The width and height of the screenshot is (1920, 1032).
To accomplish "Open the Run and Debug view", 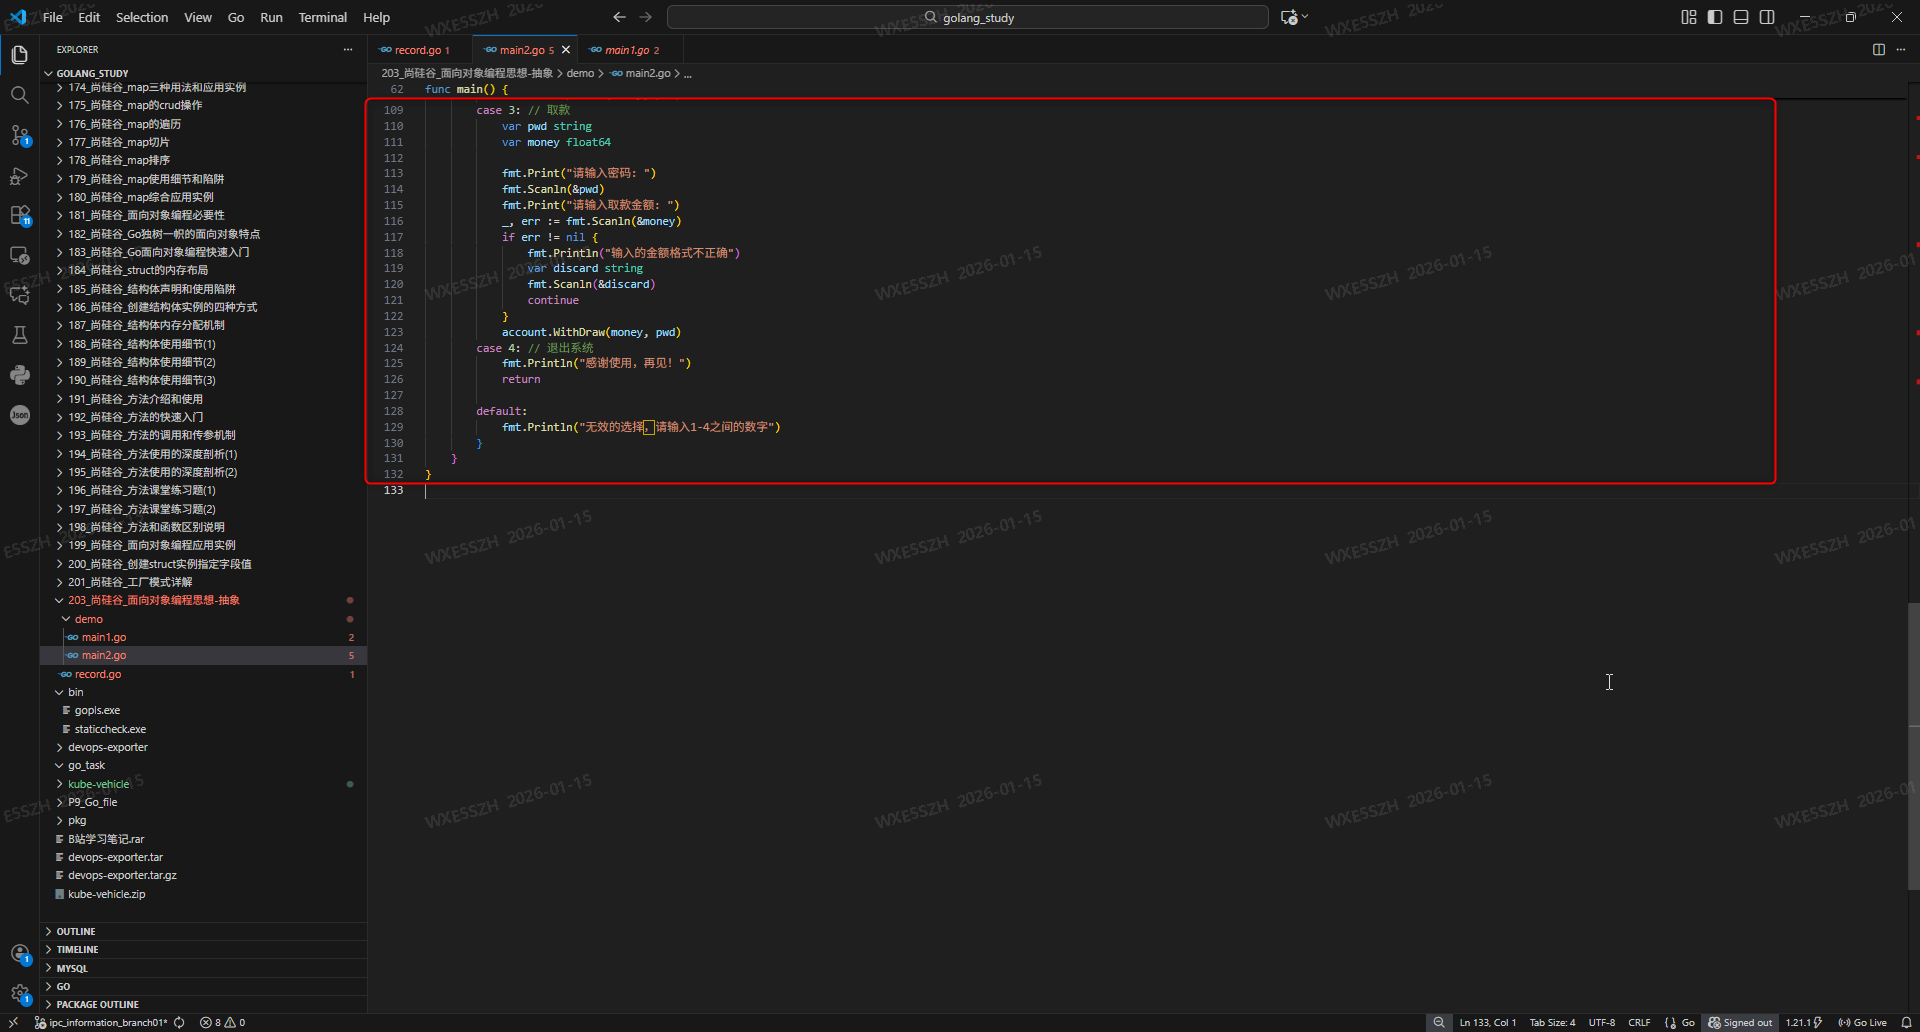I will click(20, 175).
